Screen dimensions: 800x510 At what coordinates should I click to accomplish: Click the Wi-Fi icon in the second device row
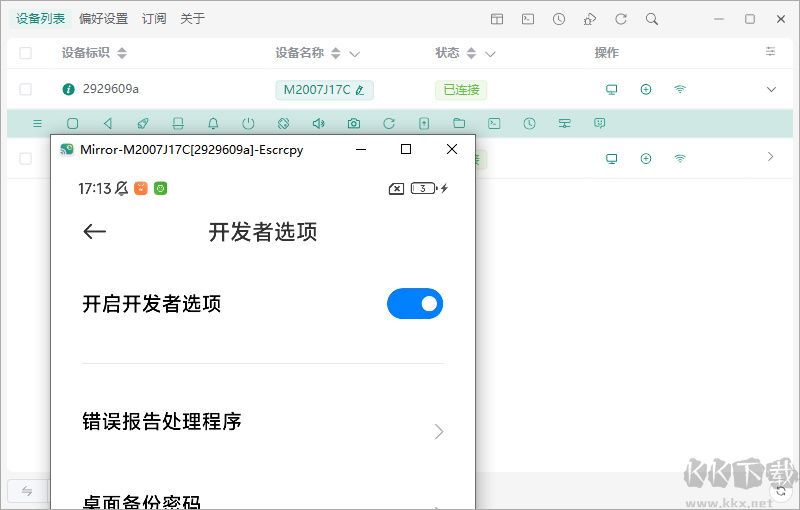point(680,159)
